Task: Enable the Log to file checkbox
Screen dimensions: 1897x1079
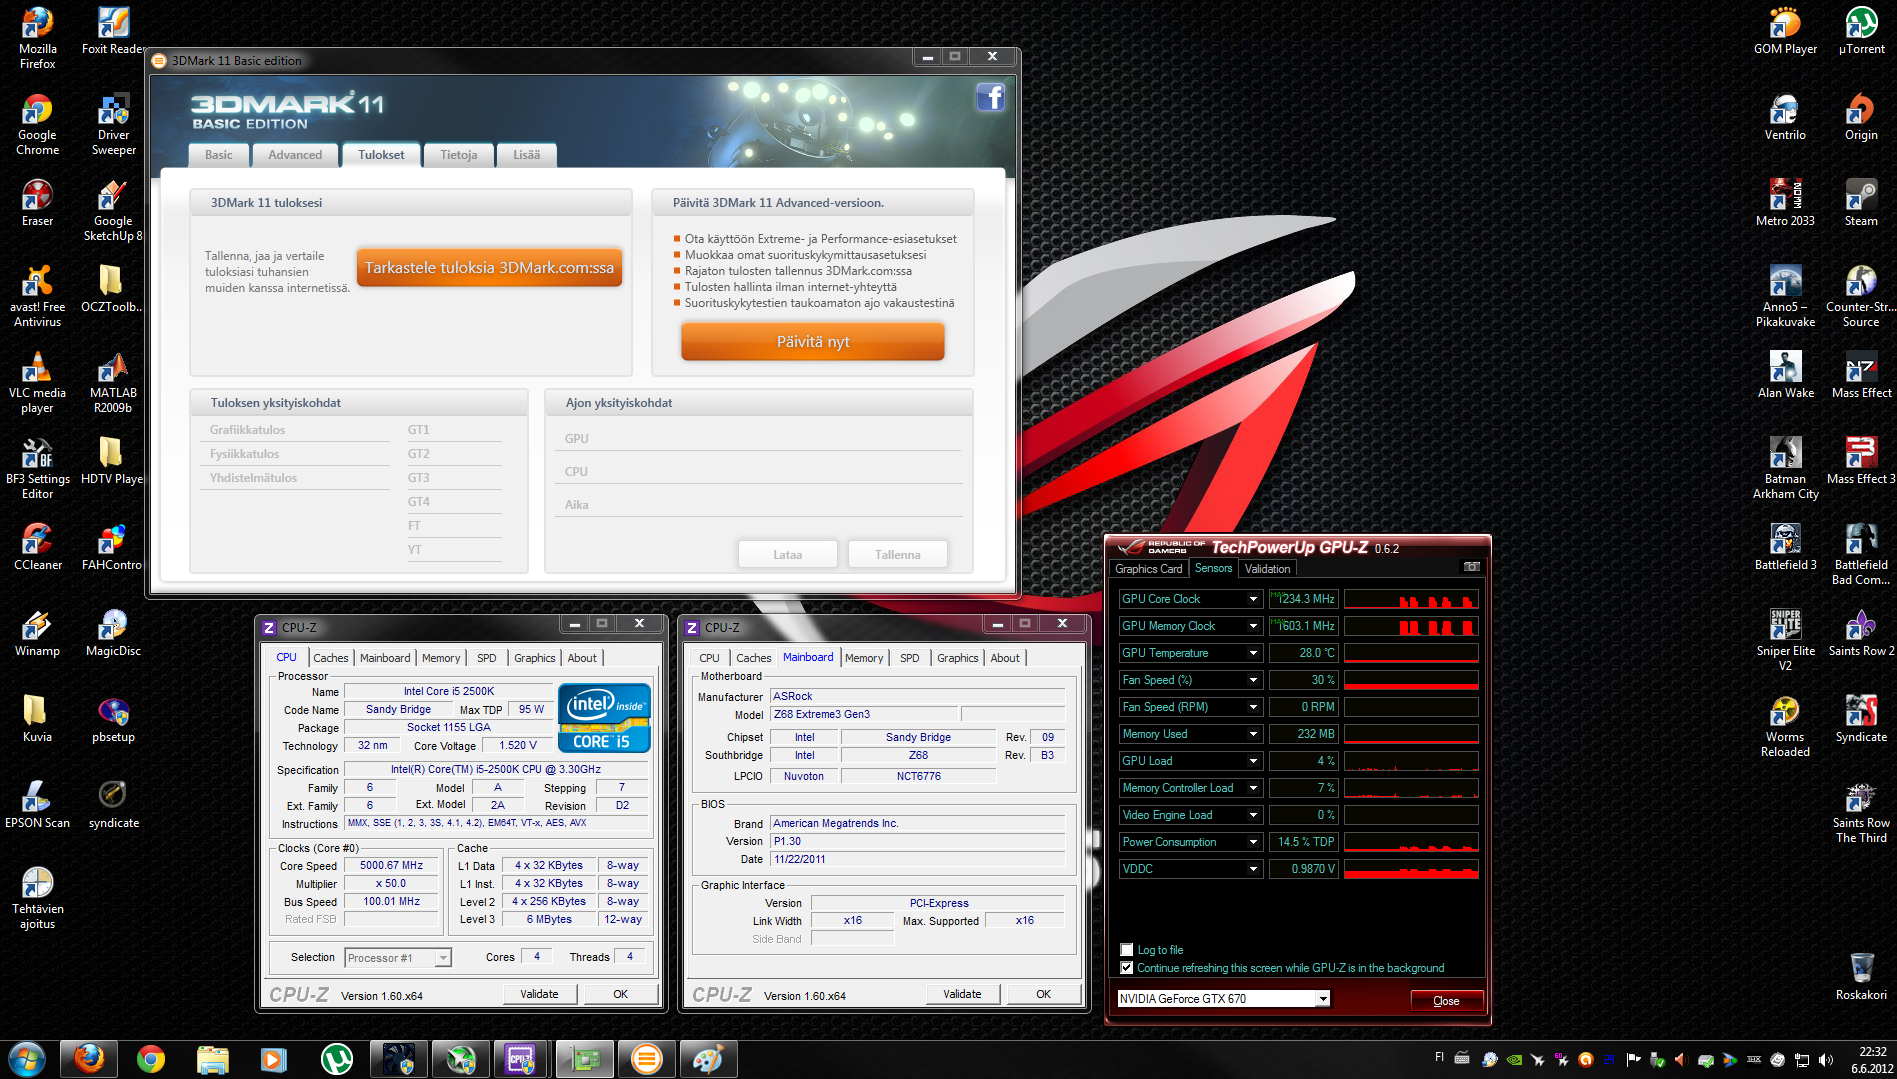Action: coord(1127,950)
